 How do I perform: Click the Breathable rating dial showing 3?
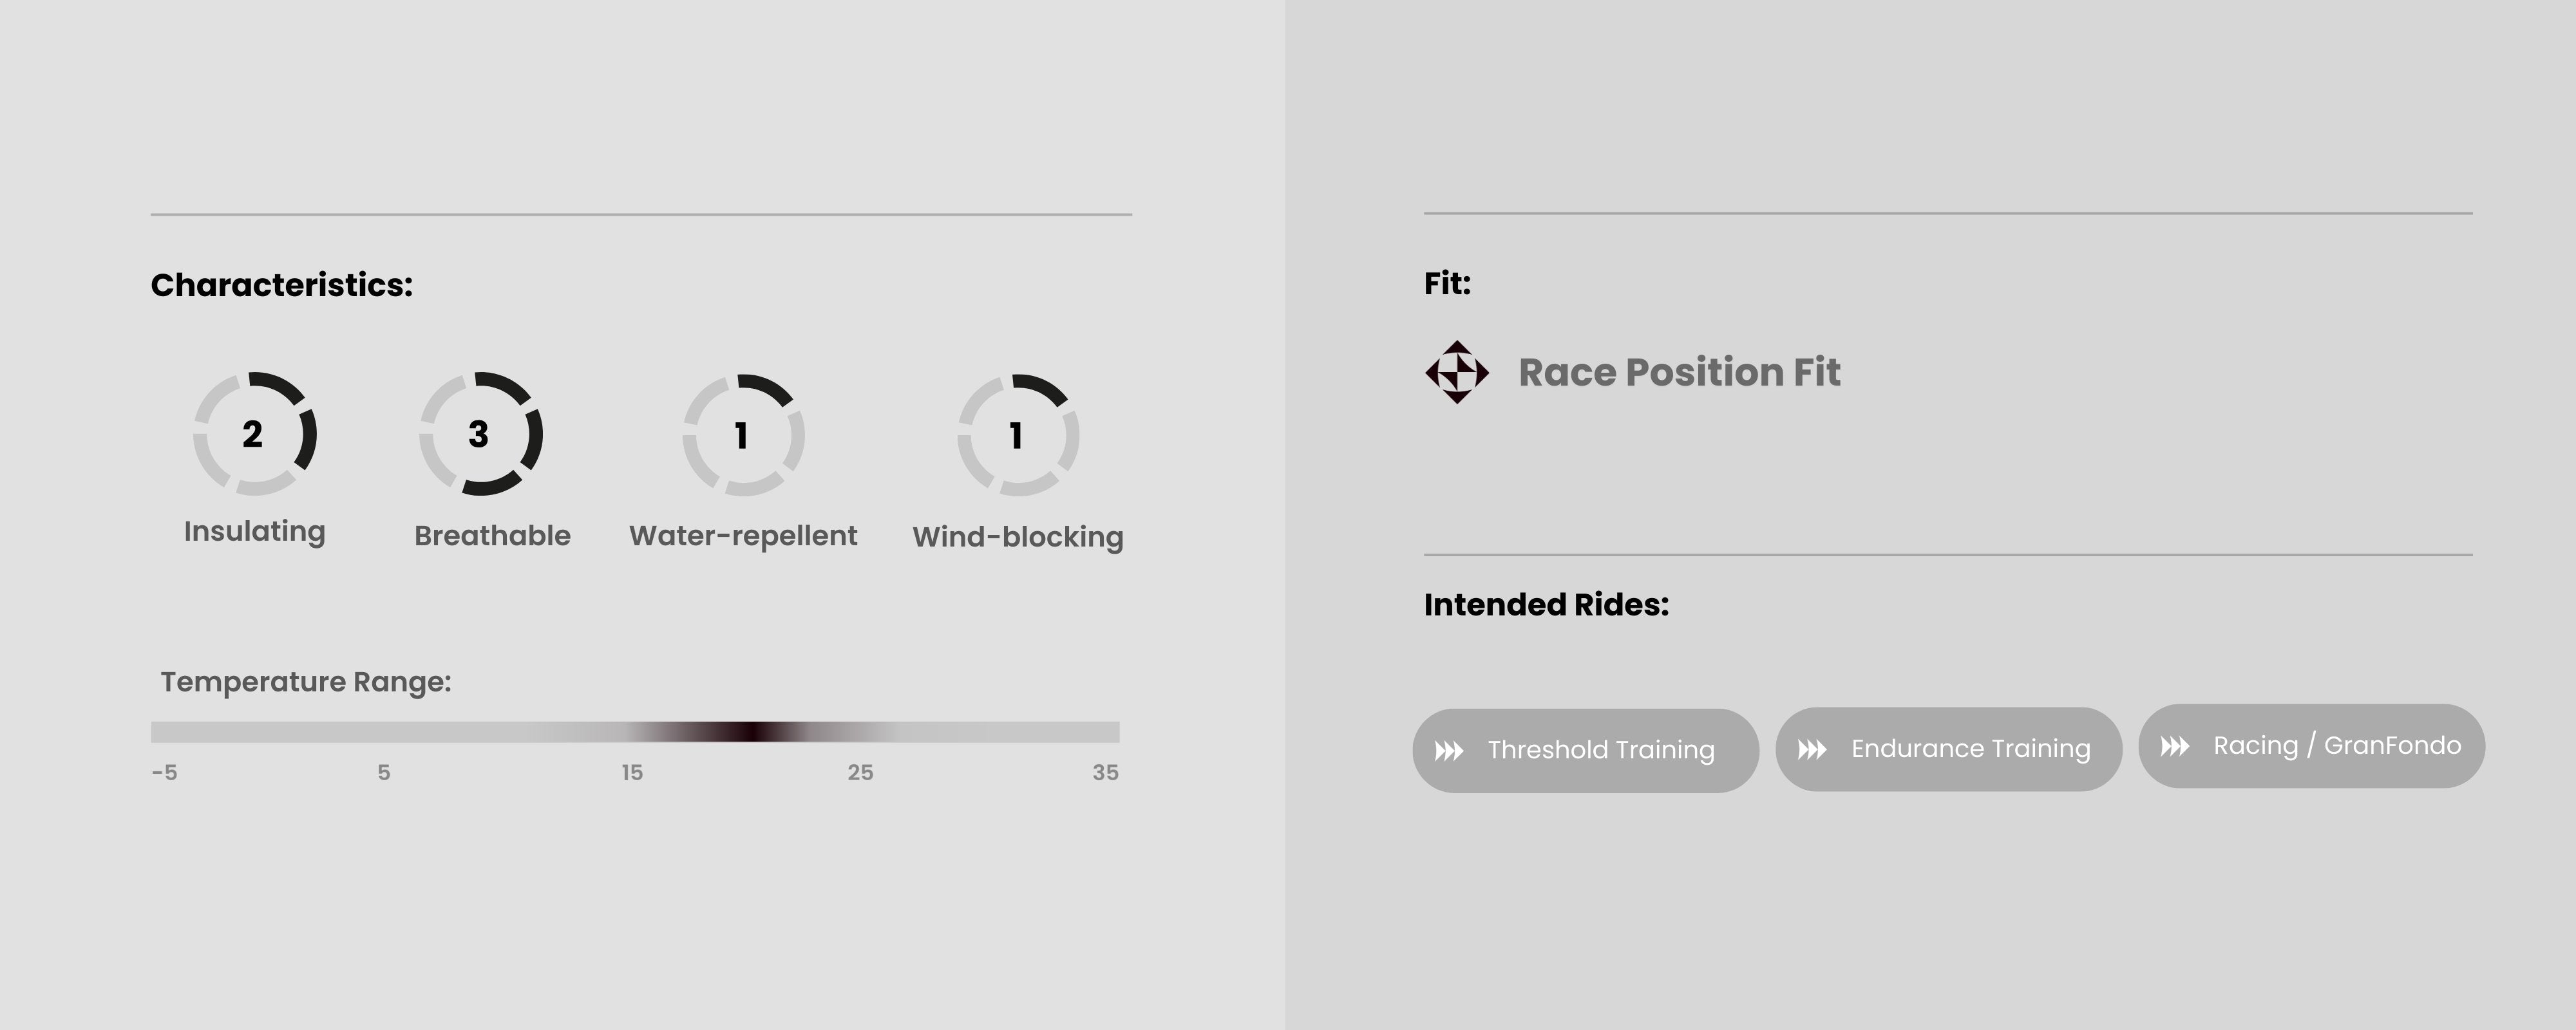(x=480, y=434)
